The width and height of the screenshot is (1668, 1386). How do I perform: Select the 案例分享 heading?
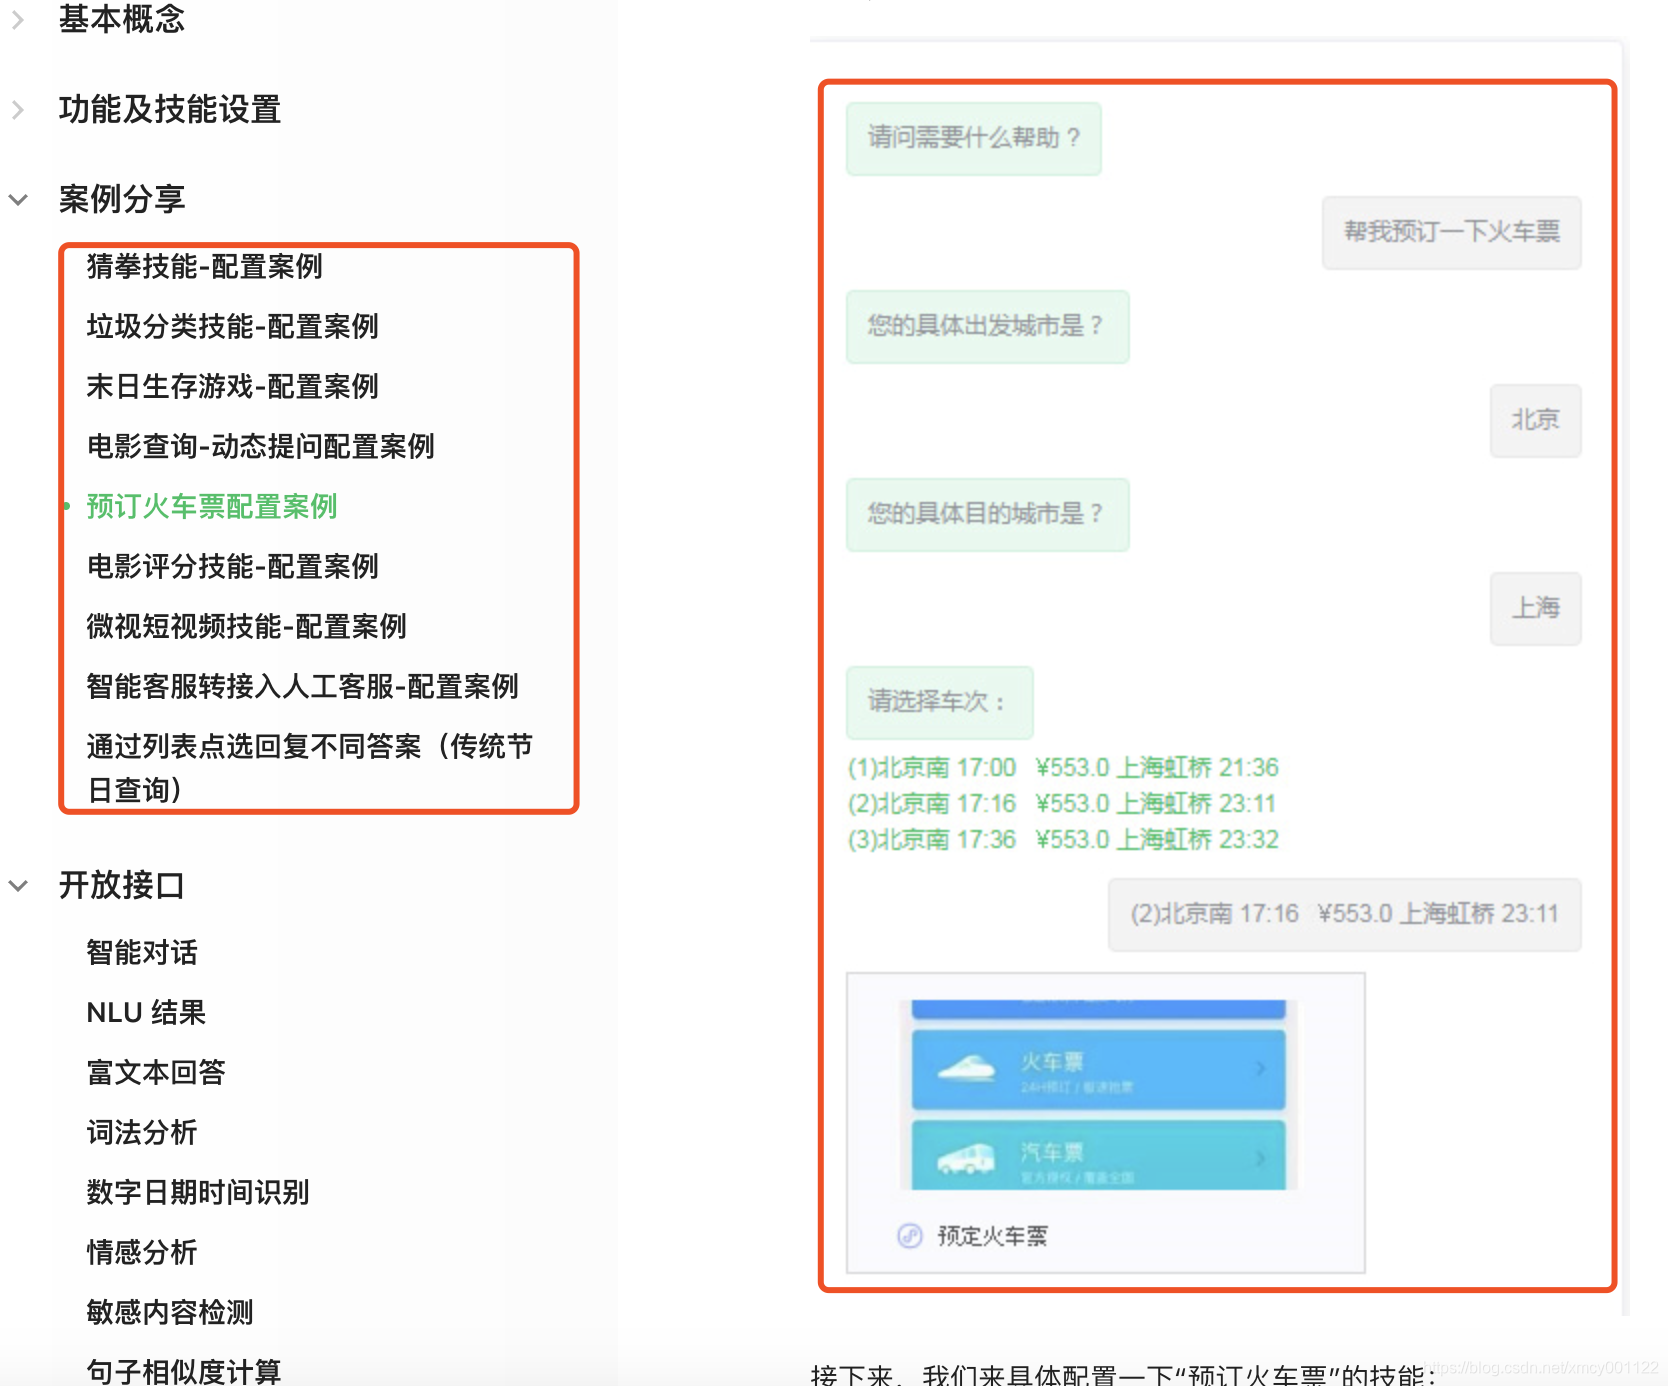pyautogui.click(x=122, y=199)
